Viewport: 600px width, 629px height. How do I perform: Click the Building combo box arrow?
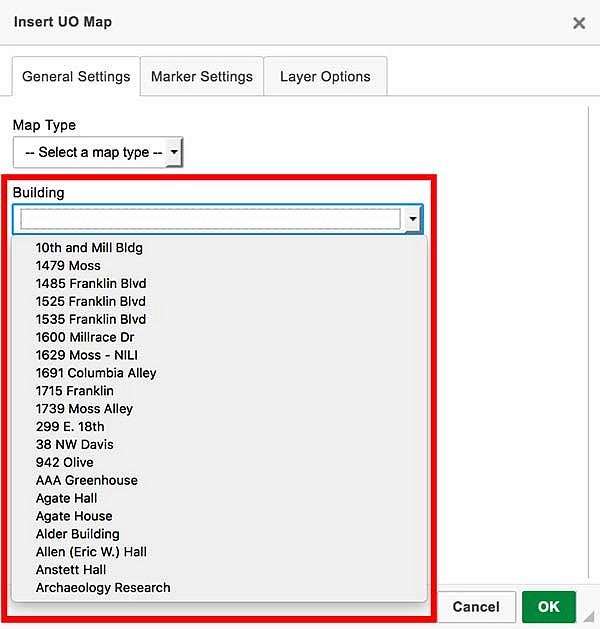tap(413, 219)
